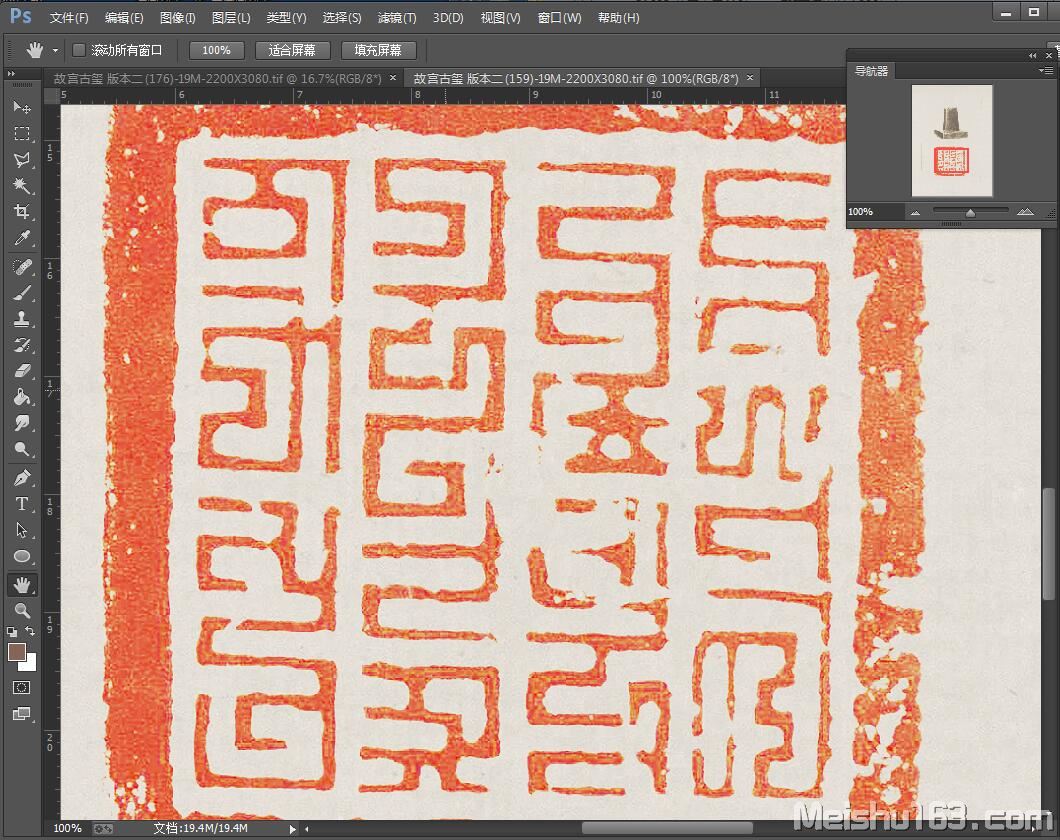The width and height of the screenshot is (1060, 840).
Task: Click the horizontal scrollbar thumb
Action: tap(667, 828)
